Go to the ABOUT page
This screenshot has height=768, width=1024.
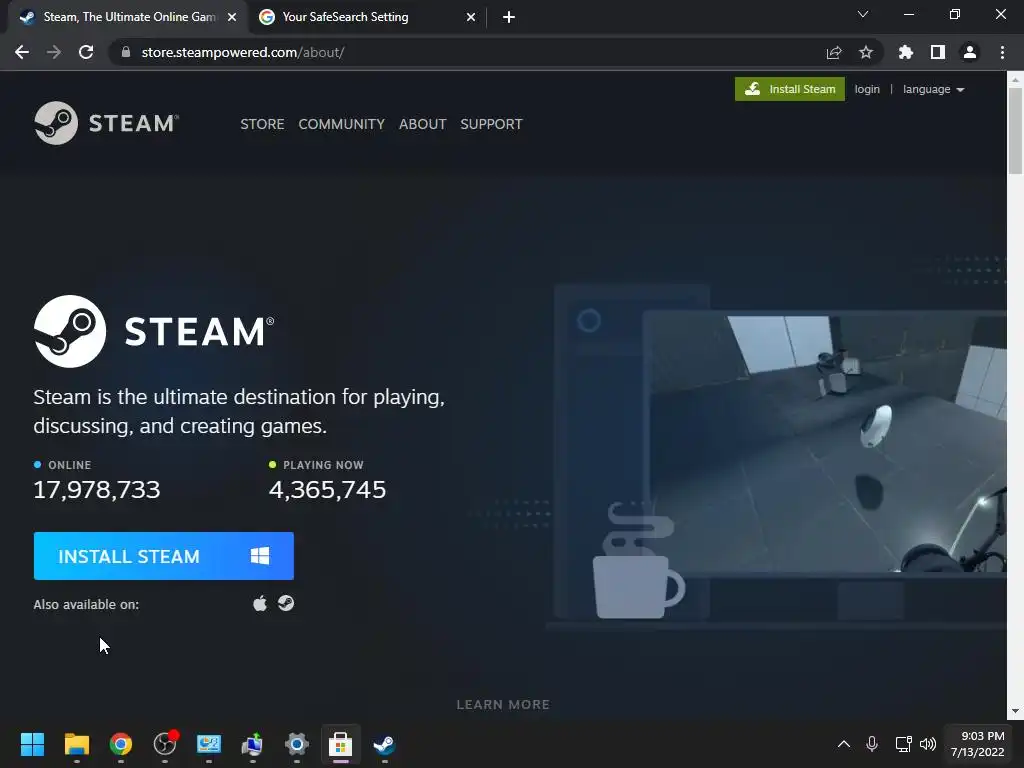[x=423, y=124]
